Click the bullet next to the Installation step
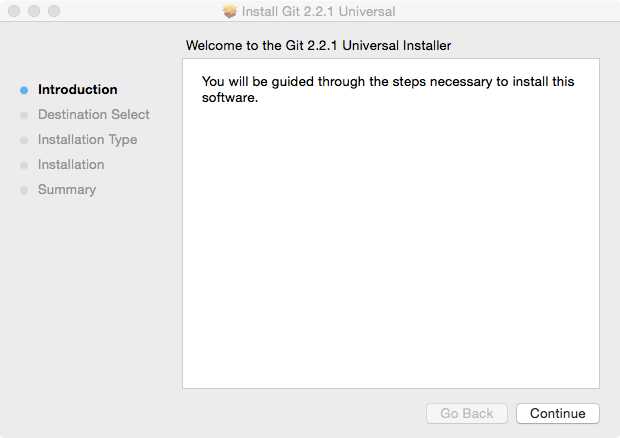 24,165
